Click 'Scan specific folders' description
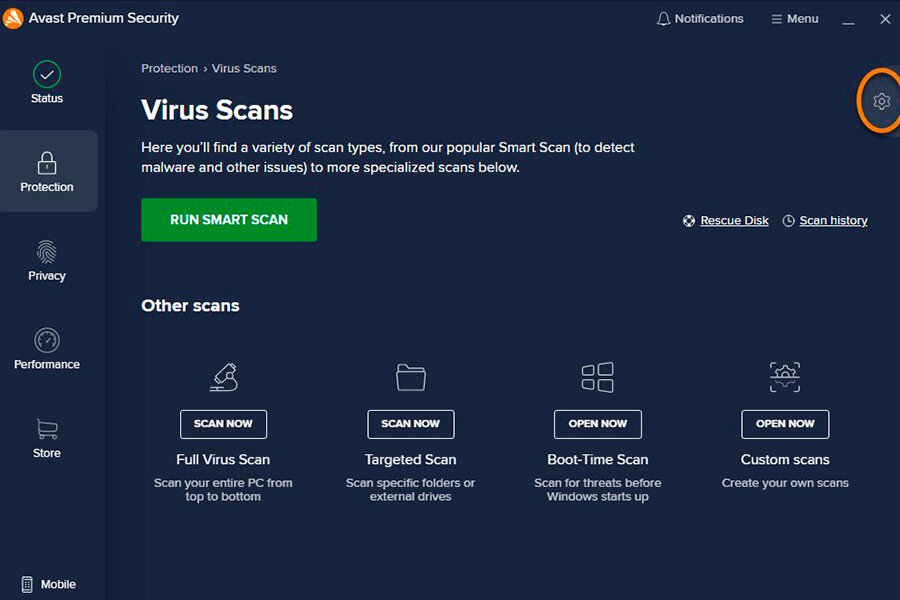 (x=410, y=490)
